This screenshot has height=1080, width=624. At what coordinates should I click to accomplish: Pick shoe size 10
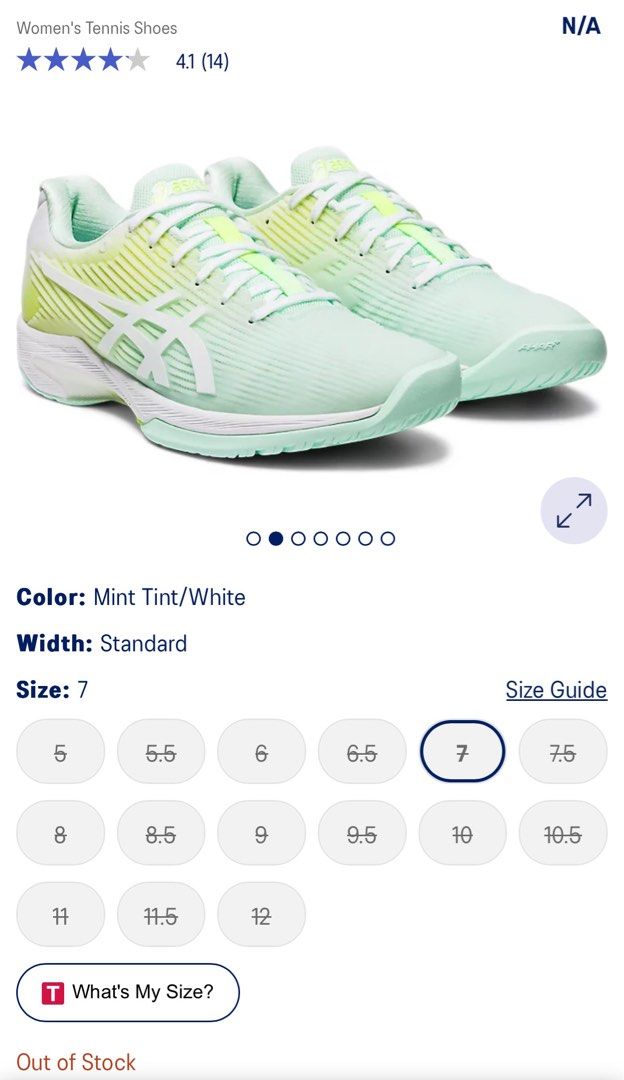(x=462, y=833)
